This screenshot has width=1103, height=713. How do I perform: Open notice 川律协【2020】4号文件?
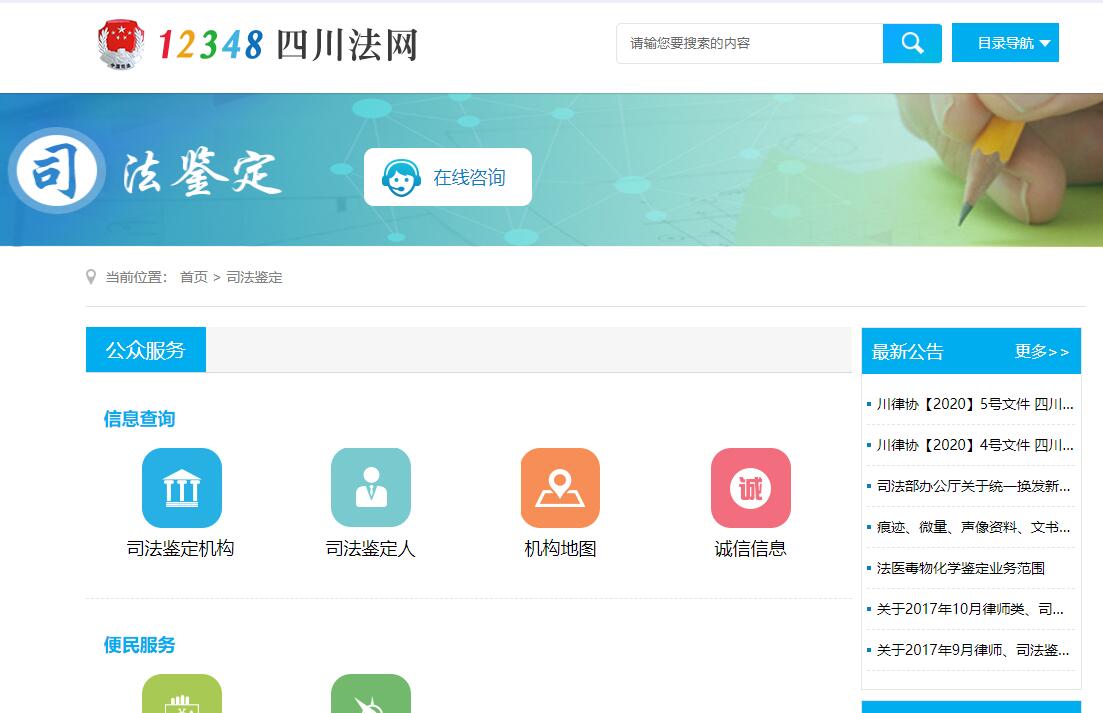974,445
